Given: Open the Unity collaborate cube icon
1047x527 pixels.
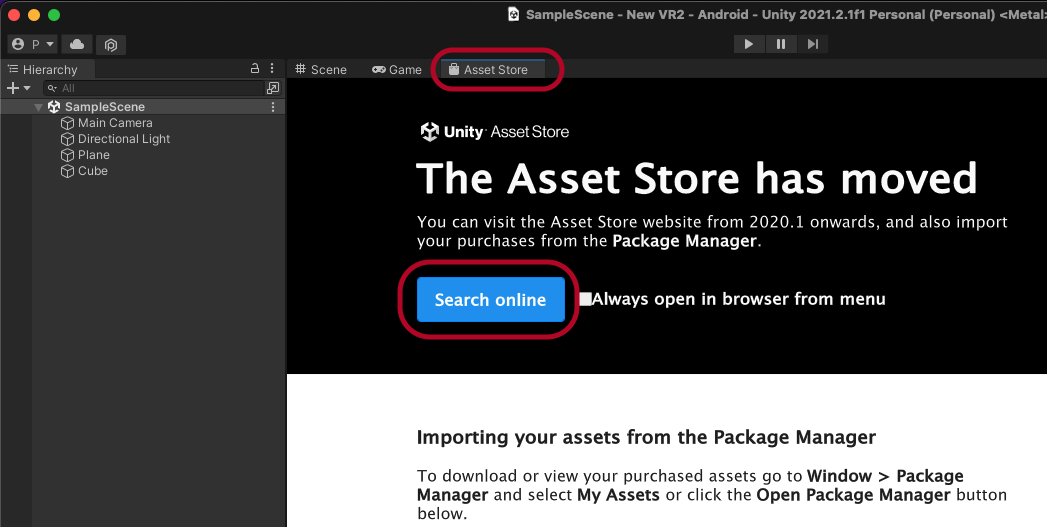Looking at the screenshot, I should [111, 44].
